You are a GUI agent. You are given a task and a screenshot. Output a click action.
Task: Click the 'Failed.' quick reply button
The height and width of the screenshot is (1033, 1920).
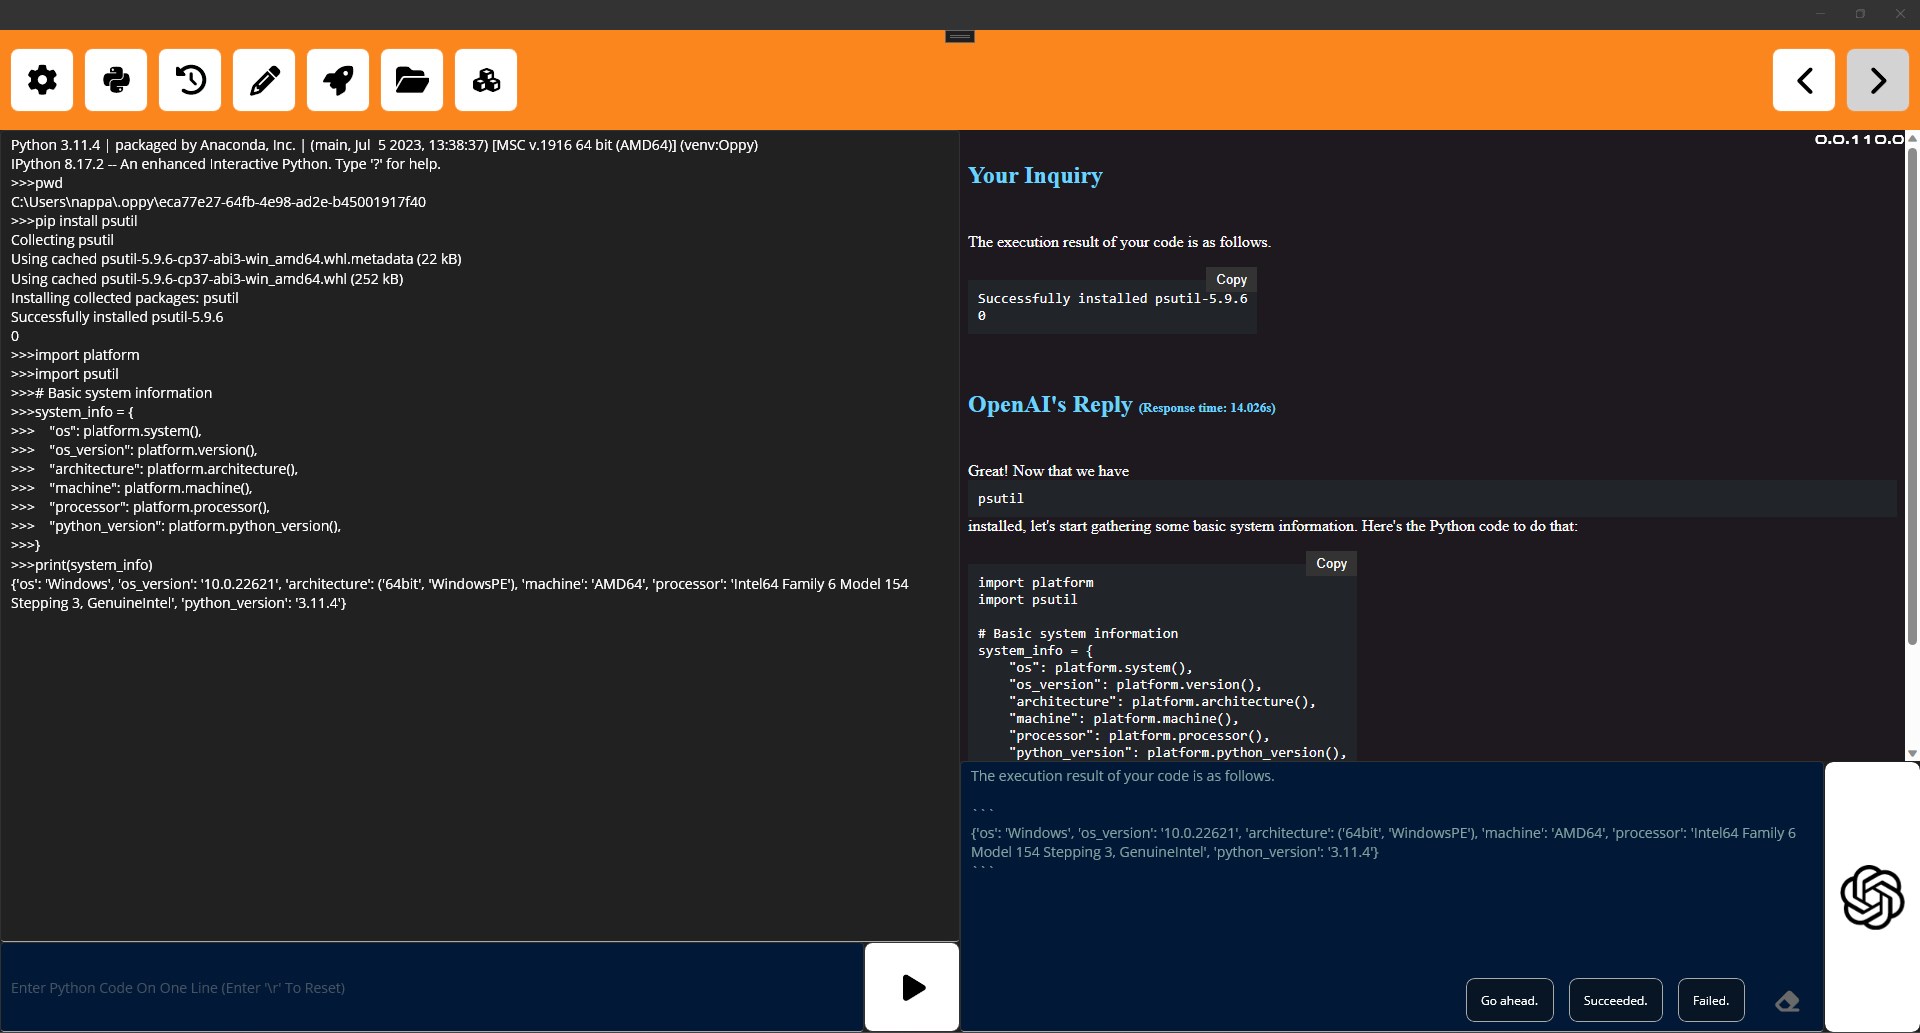(x=1710, y=1000)
